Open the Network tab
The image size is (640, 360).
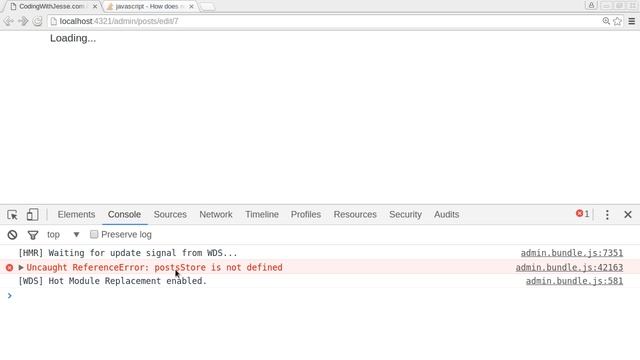pyautogui.click(x=216, y=214)
